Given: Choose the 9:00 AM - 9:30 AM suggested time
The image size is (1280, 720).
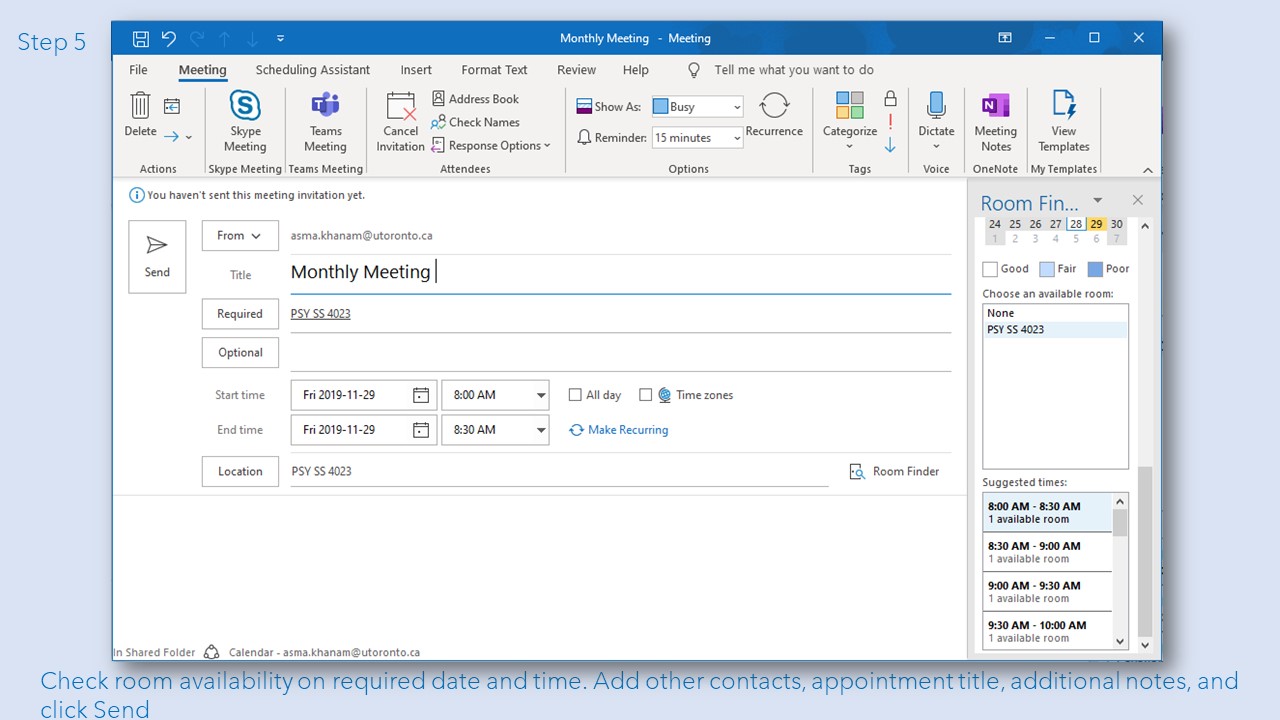Looking at the screenshot, I should click(x=1047, y=592).
